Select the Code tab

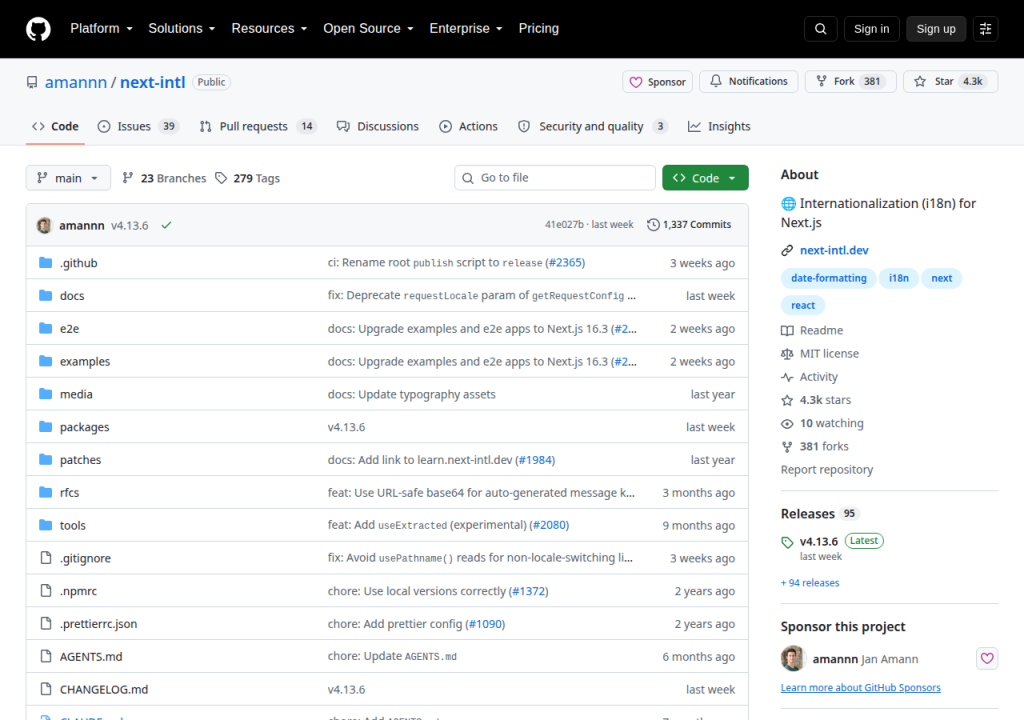point(56,126)
